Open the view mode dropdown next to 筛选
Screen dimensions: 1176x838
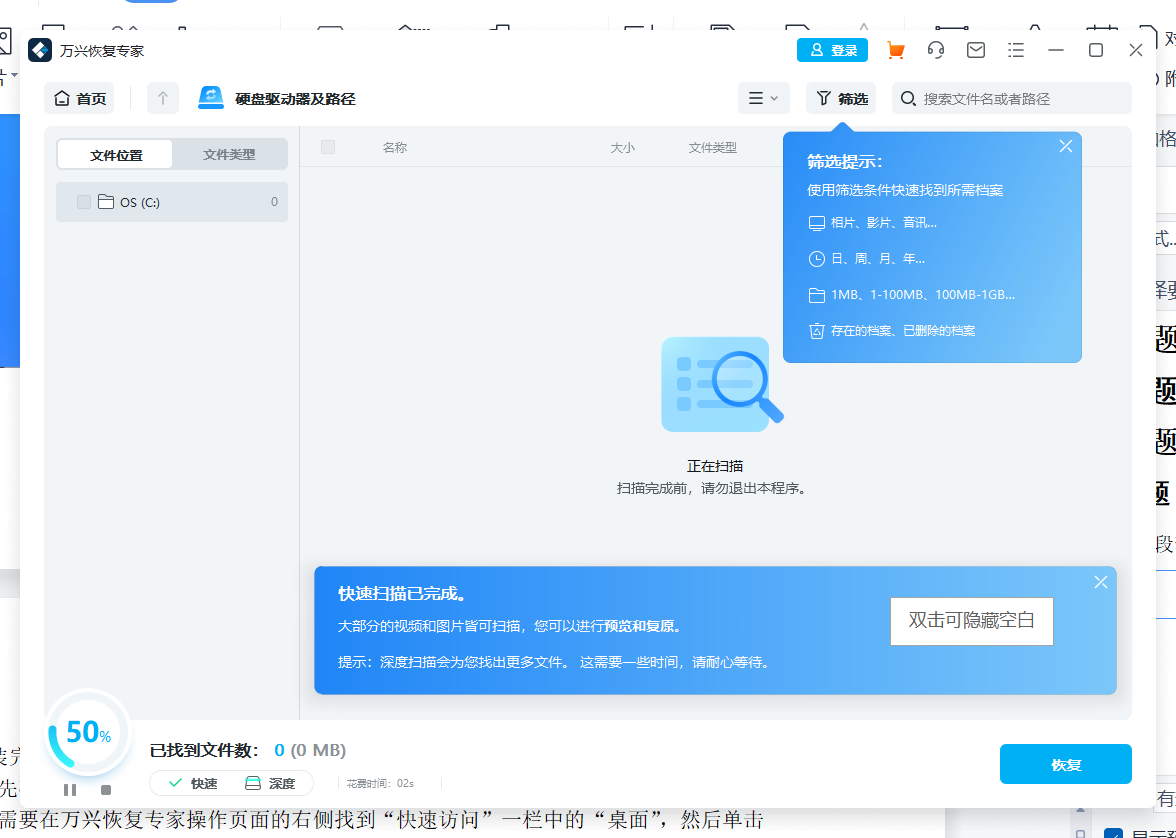click(x=763, y=98)
